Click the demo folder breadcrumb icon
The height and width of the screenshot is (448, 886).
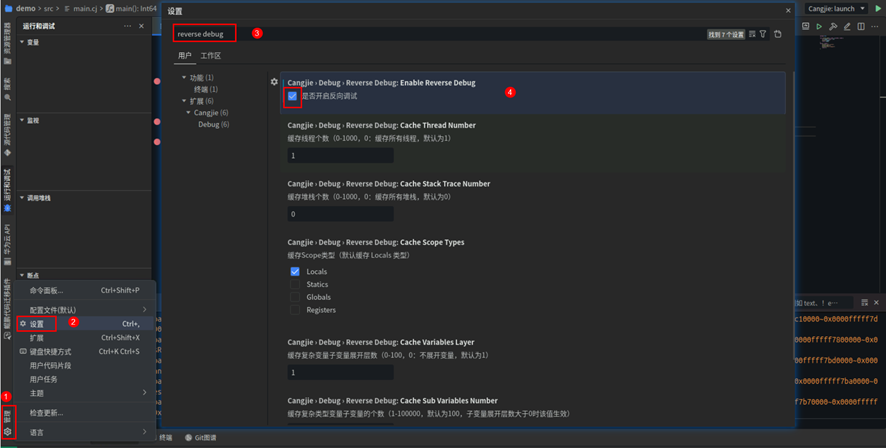[x=8, y=8]
